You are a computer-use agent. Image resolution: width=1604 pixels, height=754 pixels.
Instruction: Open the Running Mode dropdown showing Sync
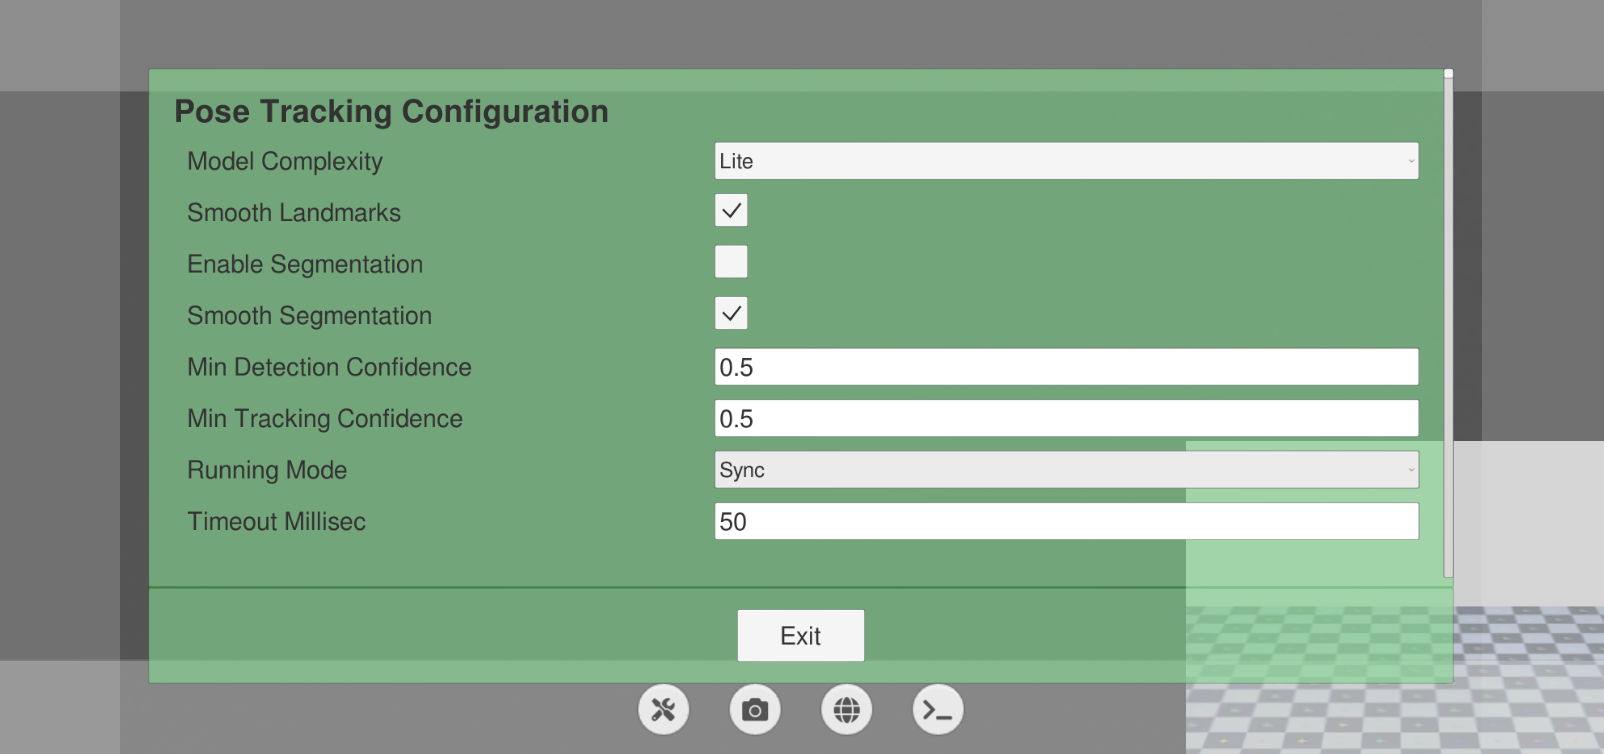tap(1065, 469)
